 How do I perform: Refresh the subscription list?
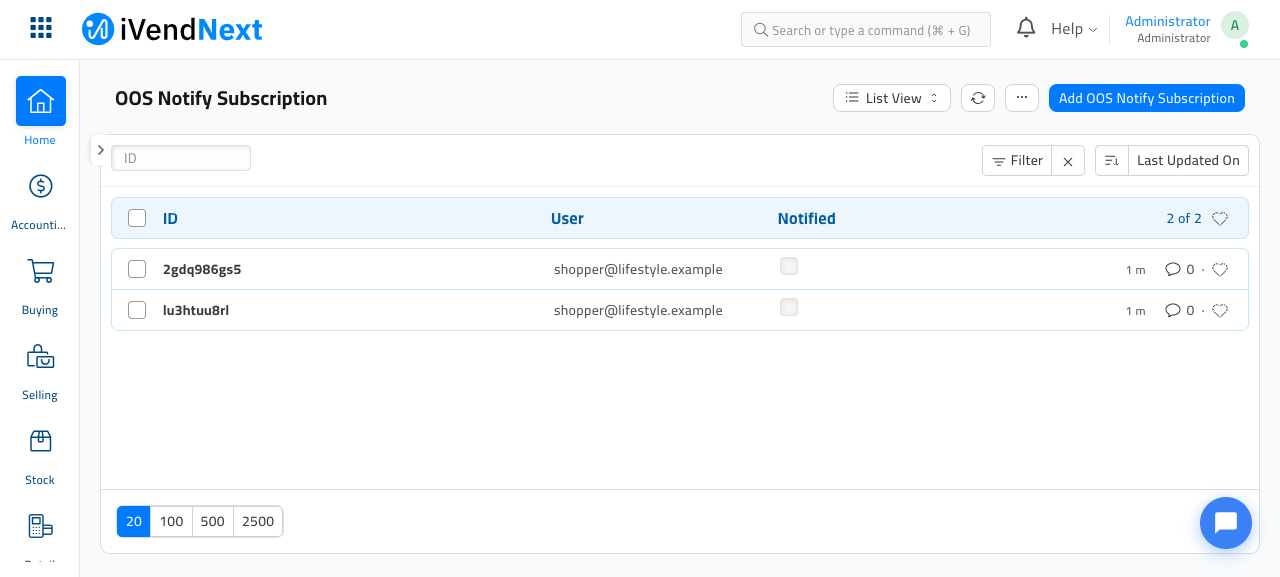978,98
